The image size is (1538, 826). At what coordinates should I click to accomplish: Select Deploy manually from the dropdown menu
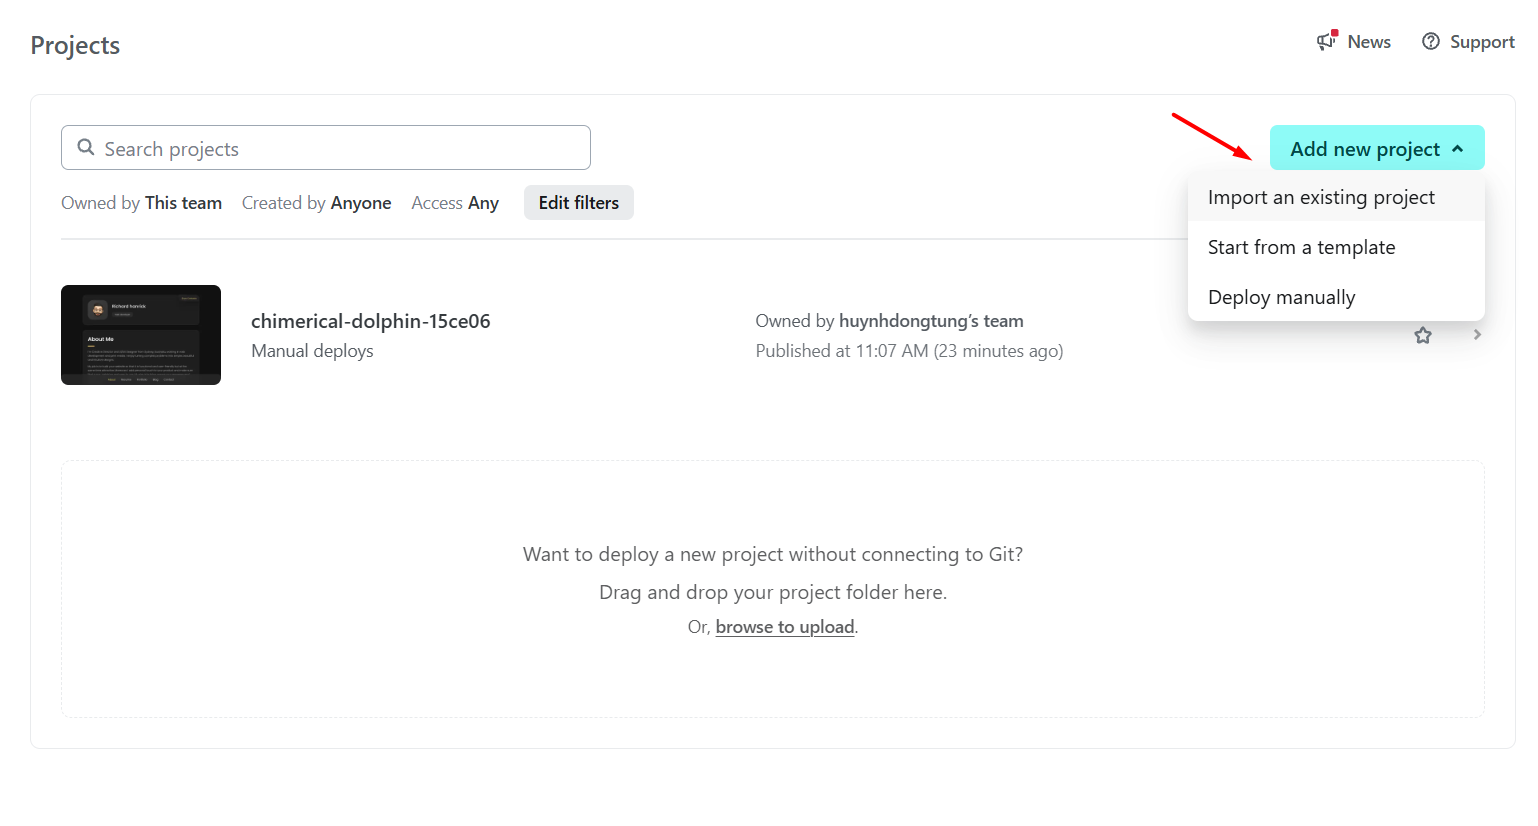[x=1281, y=297]
